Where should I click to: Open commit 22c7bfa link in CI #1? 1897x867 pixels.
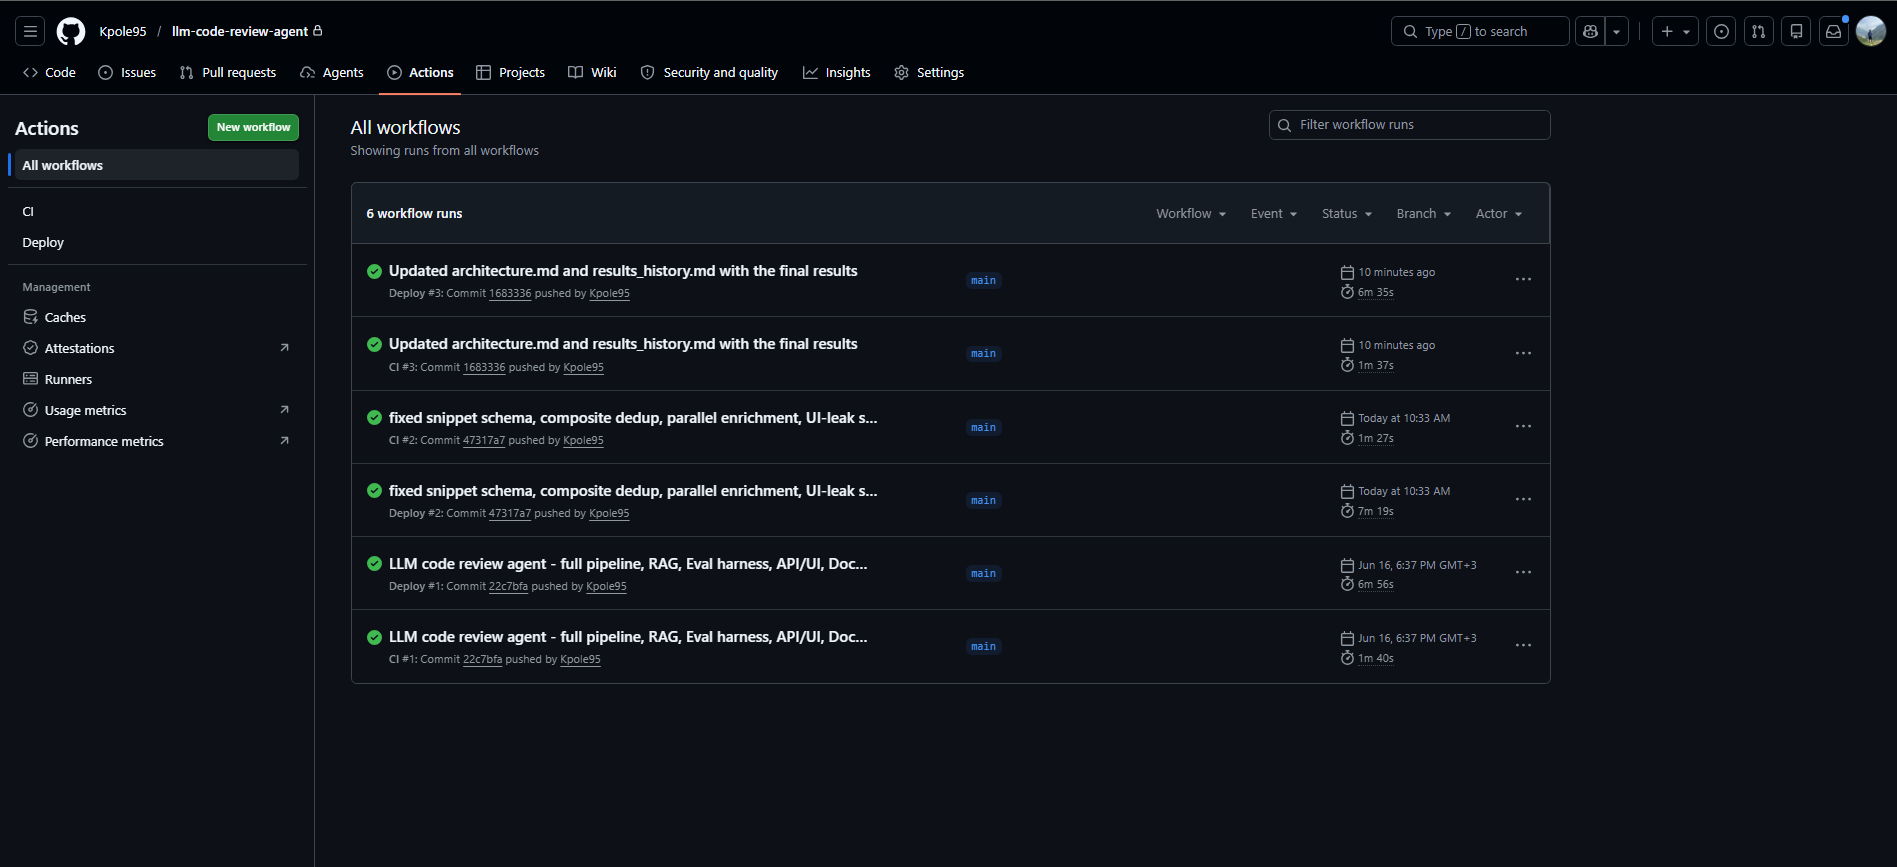click(483, 660)
